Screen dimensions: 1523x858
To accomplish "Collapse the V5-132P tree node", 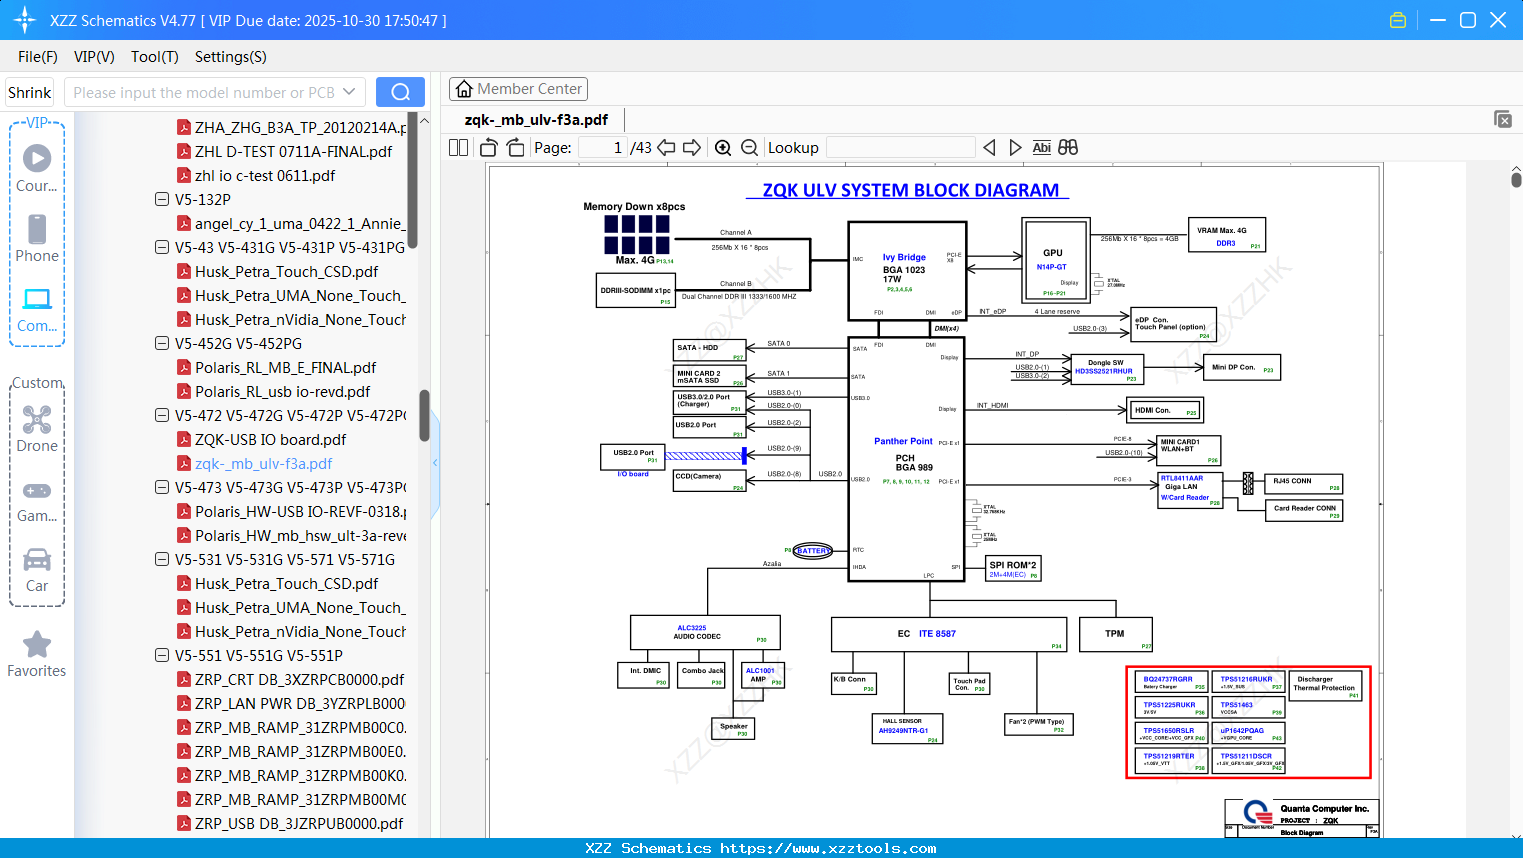I will pyautogui.click(x=162, y=199).
